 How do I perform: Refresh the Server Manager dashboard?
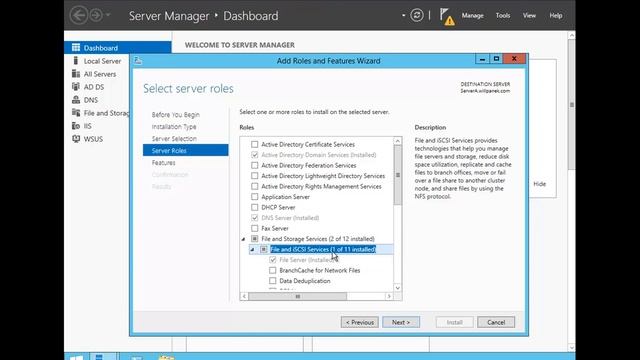pos(416,16)
